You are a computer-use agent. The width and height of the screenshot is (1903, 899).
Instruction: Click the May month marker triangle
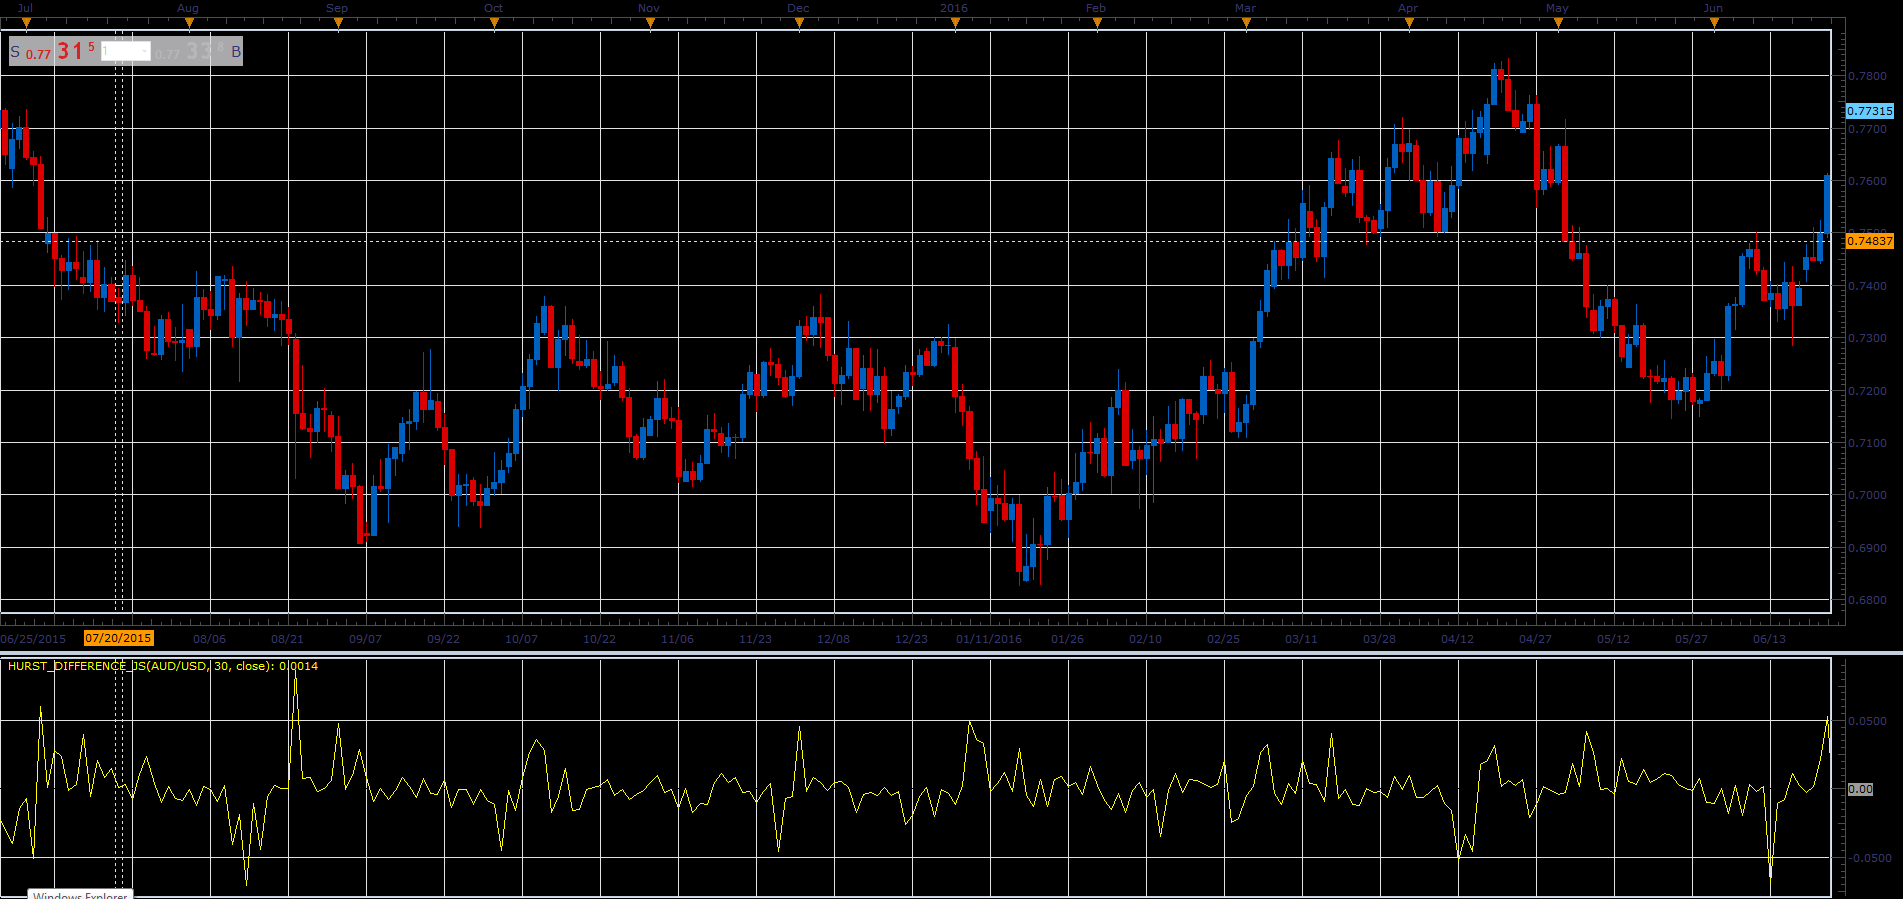[1558, 23]
